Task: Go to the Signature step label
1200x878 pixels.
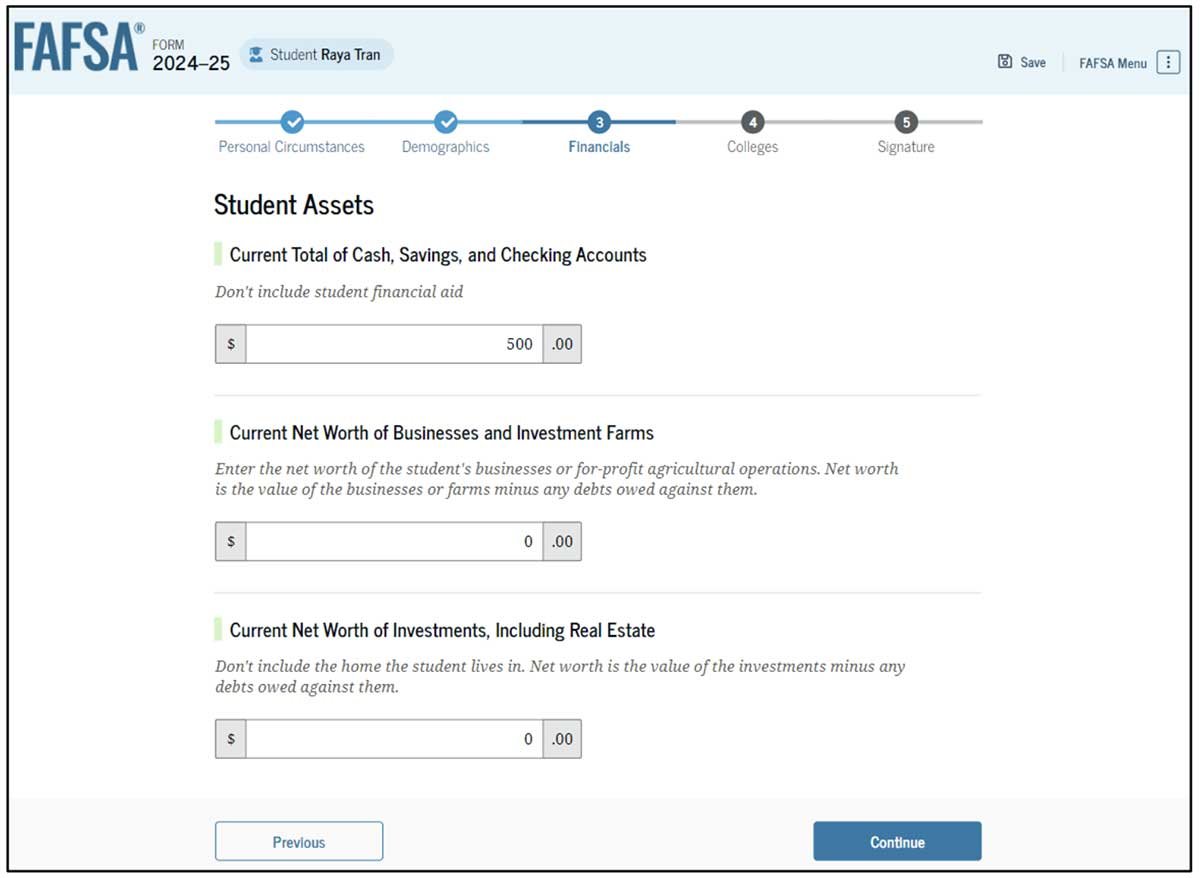Action: 906,147
